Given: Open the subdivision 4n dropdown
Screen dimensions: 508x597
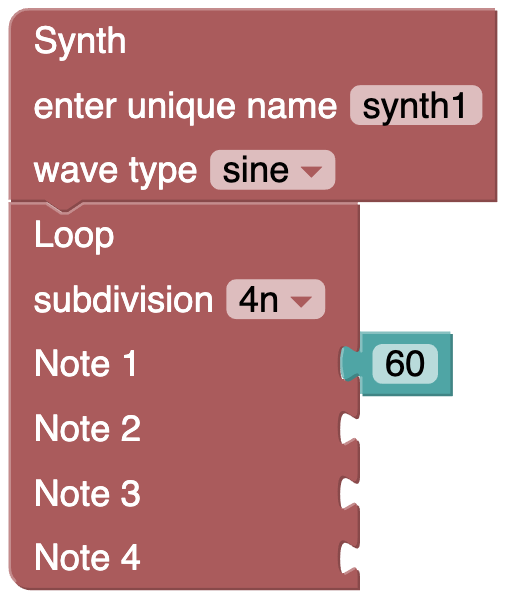Looking at the screenshot, I should (x=275, y=299).
